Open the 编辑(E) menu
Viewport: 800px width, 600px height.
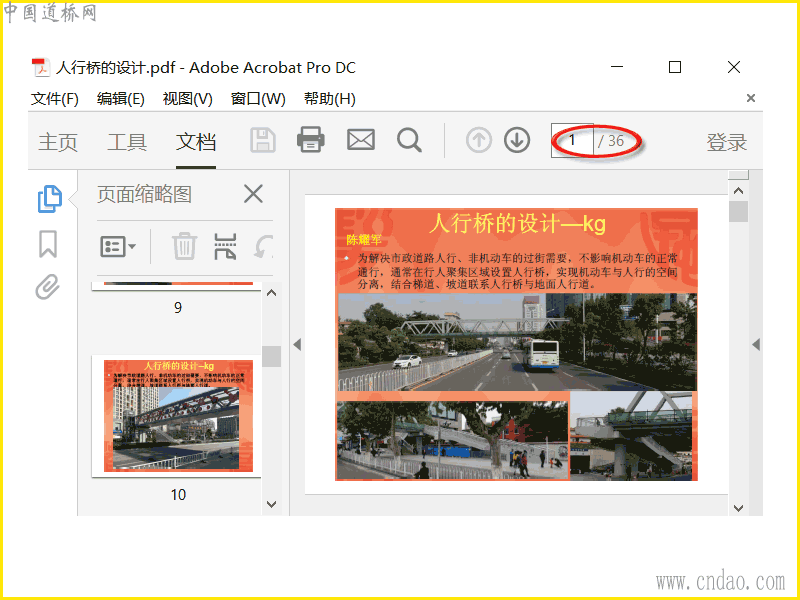120,98
